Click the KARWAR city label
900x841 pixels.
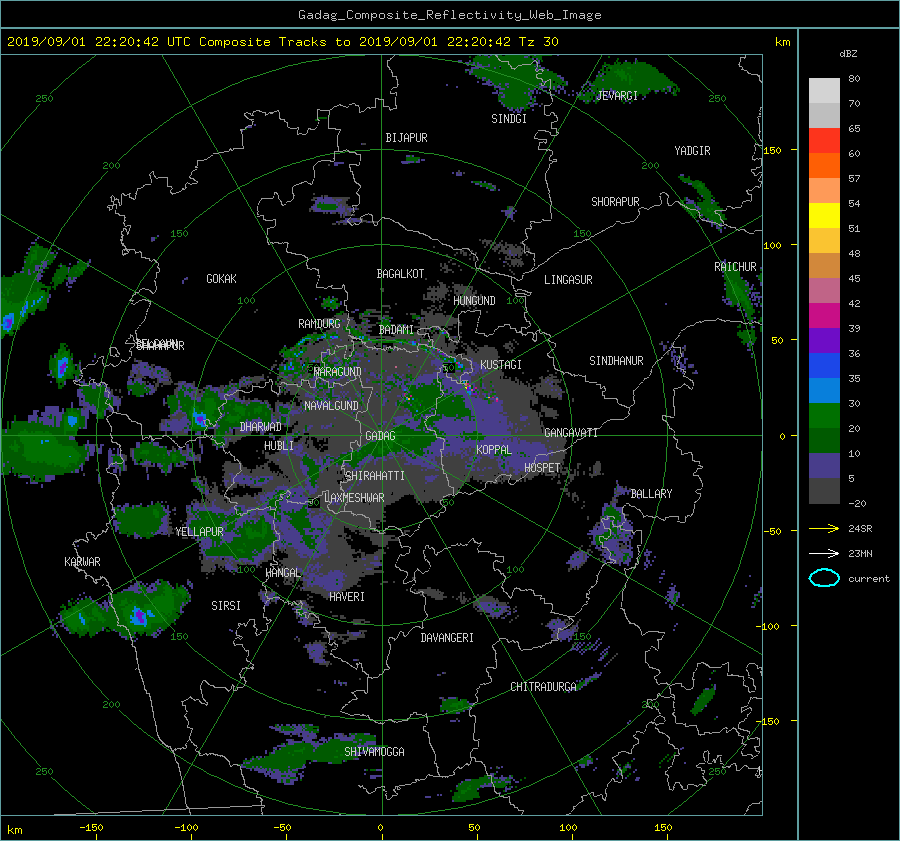tap(82, 562)
